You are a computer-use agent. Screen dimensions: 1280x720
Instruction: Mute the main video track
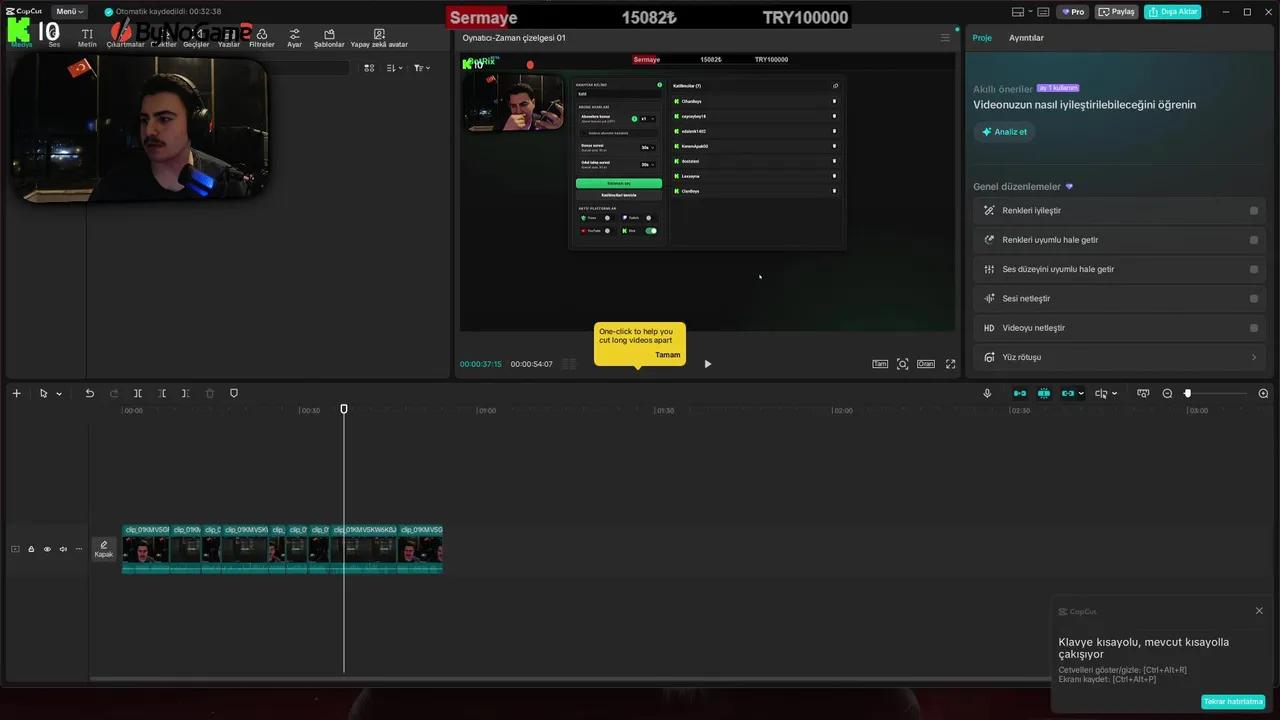63,549
